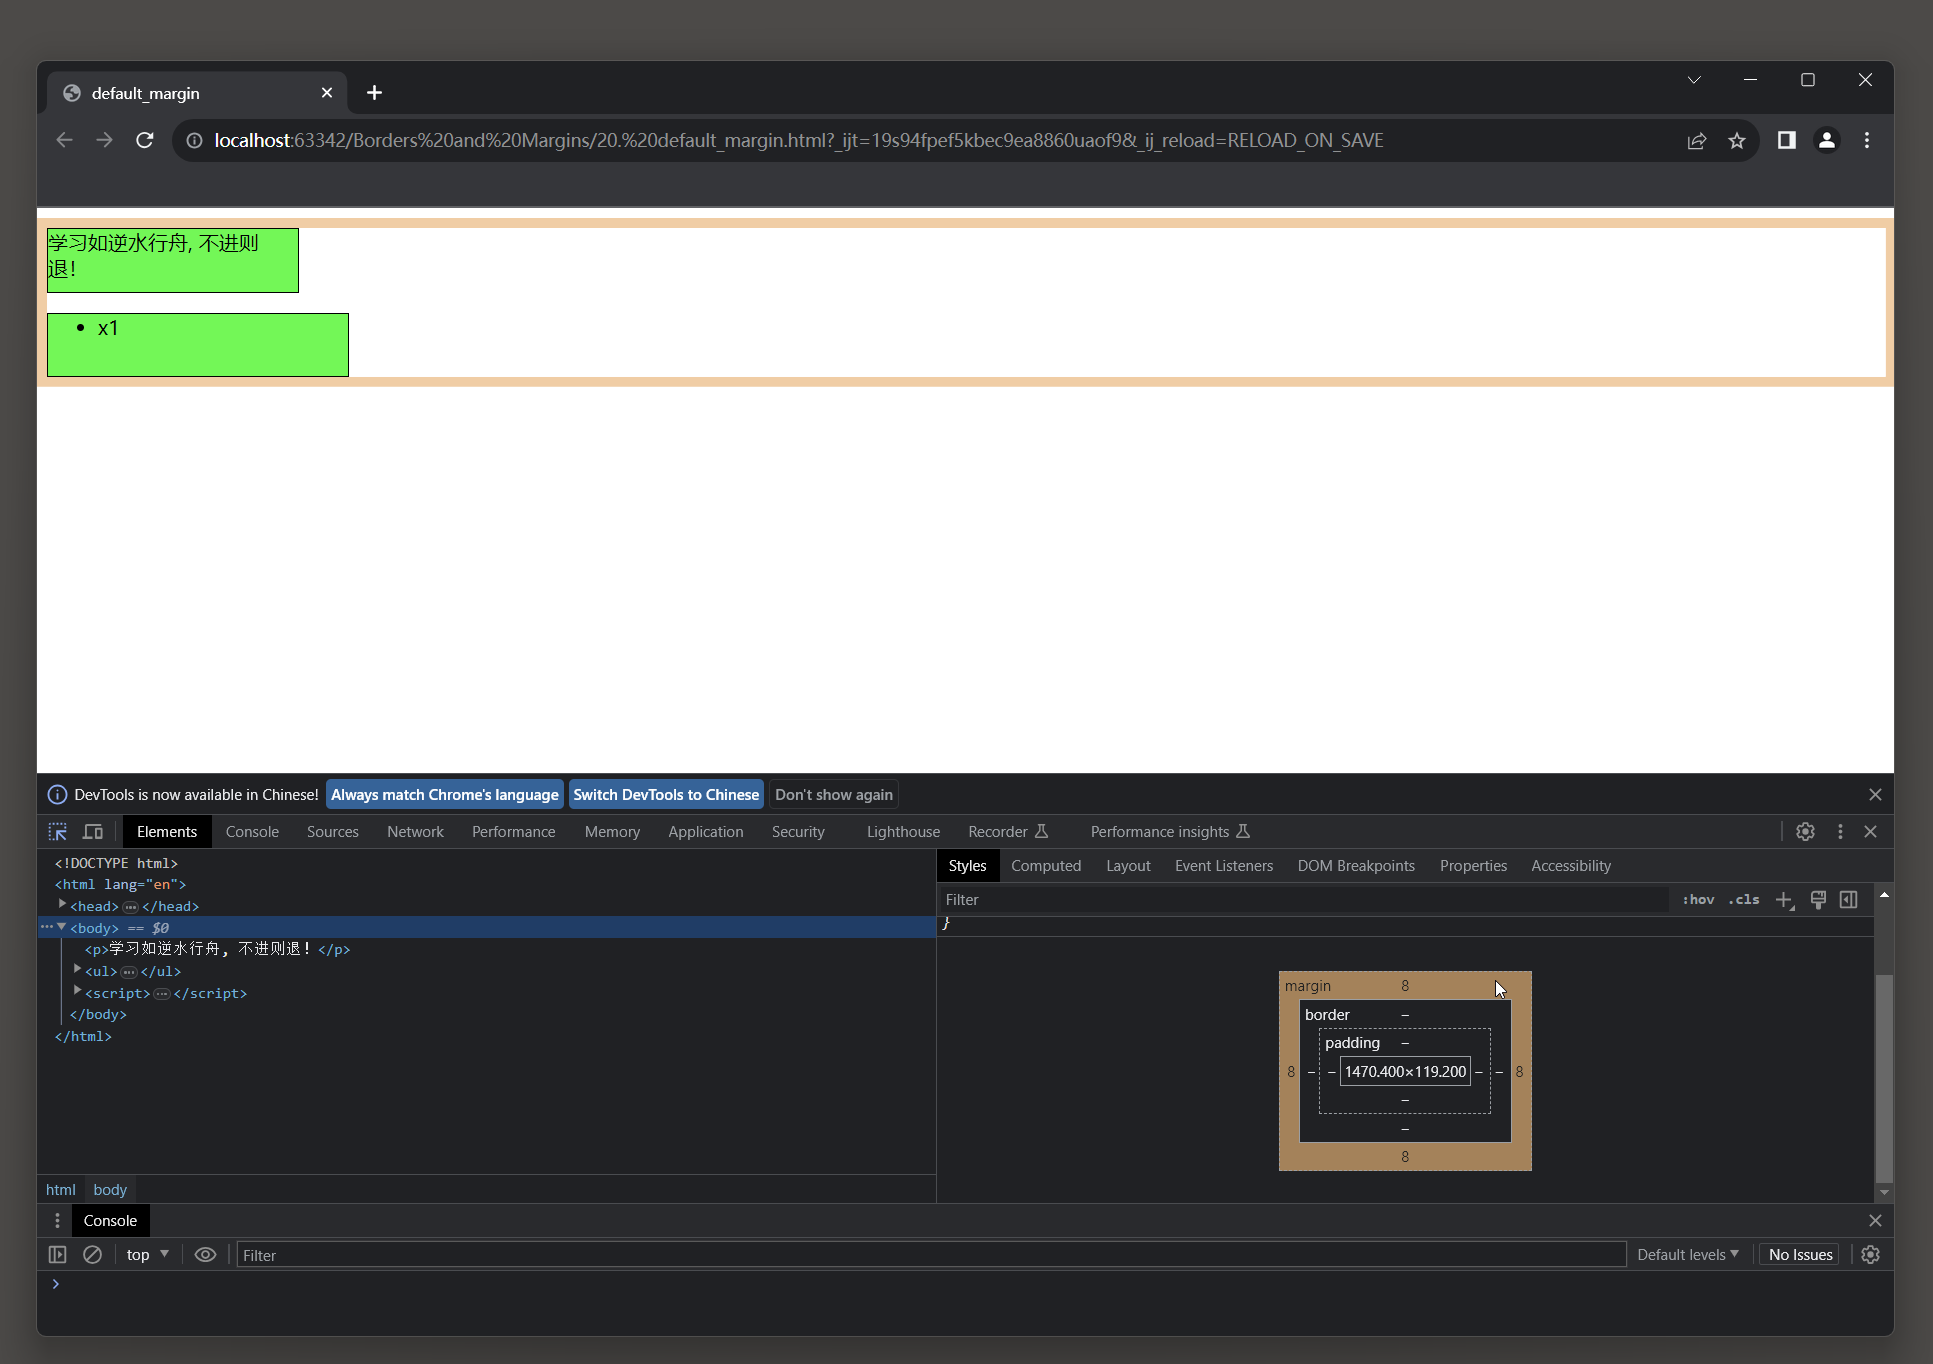Toggle the :hov element state panel

[1698, 900]
